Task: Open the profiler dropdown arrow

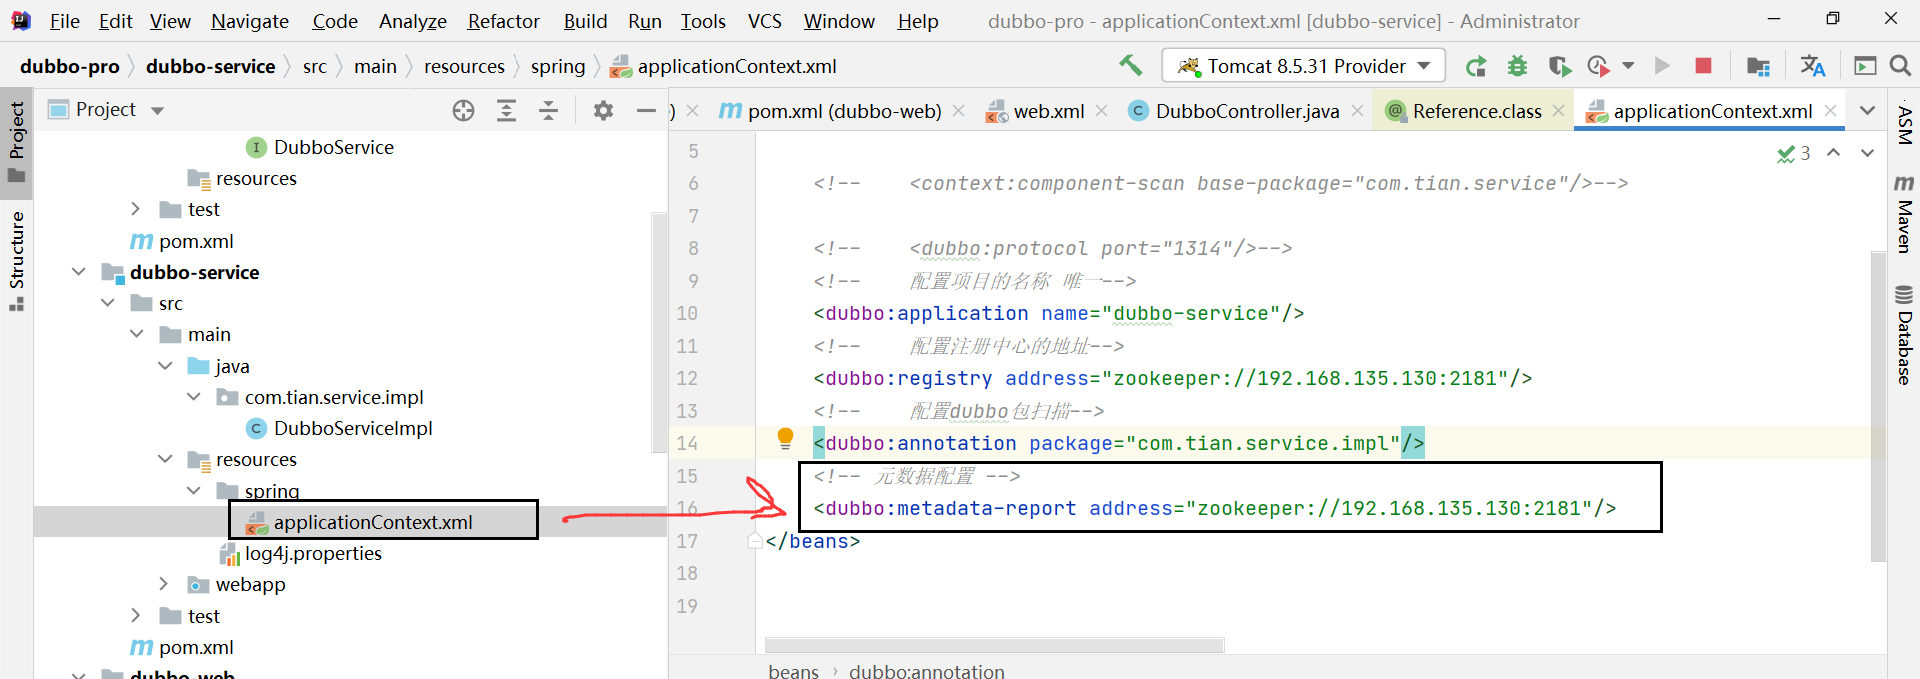Action: pyautogui.click(x=1628, y=66)
